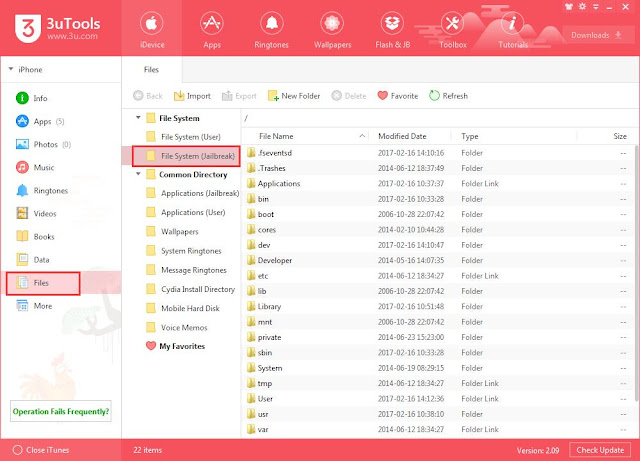This screenshot has width=640, height=461.
Task: Click Import in the toolbar
Action: pyautogui.click(x=192, y=96)
